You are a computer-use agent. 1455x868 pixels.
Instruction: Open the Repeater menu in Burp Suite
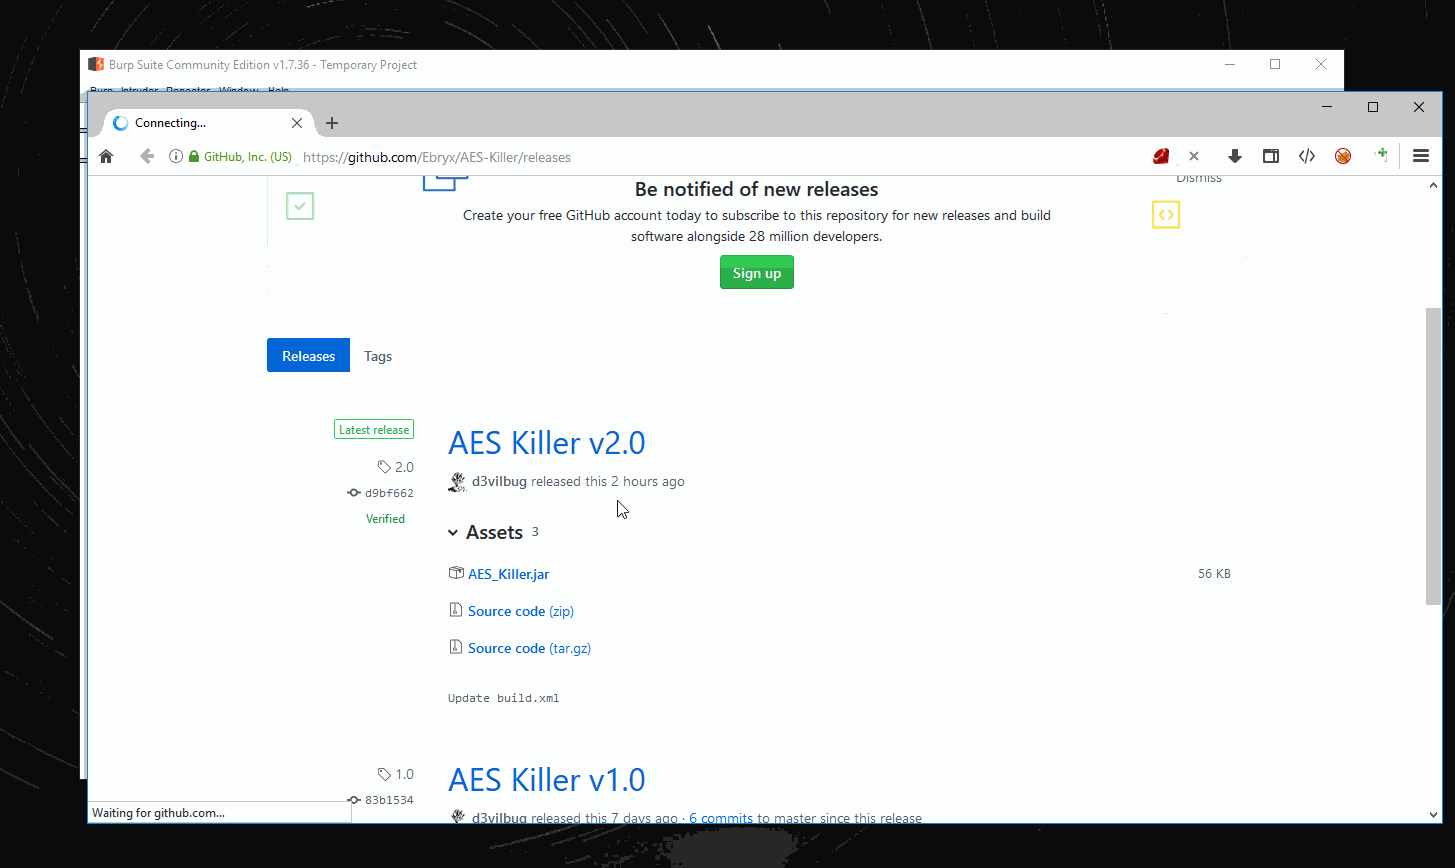[x=187, y=90]
